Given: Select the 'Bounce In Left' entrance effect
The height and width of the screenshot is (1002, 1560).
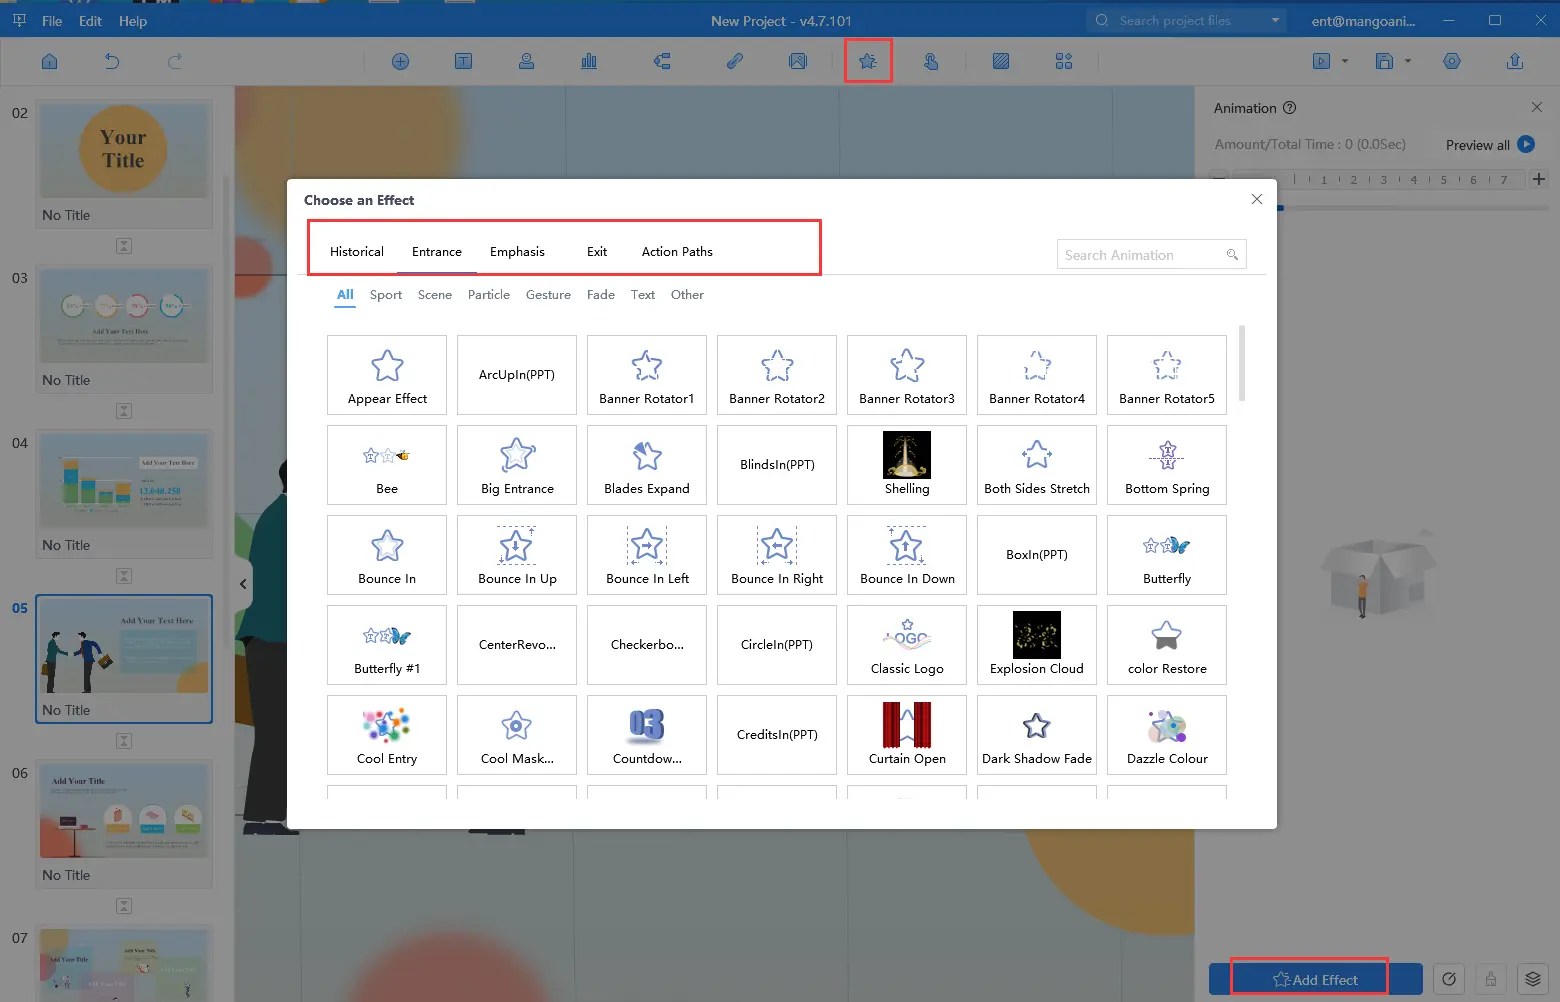Looking at the screenshot, I should (646, 554).
